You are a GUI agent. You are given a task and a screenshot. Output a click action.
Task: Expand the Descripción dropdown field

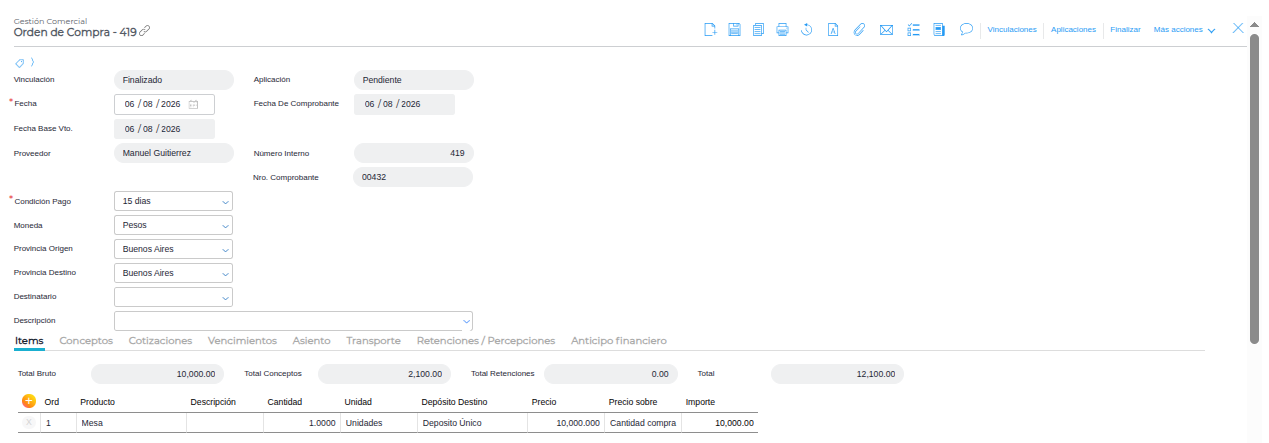293,321
